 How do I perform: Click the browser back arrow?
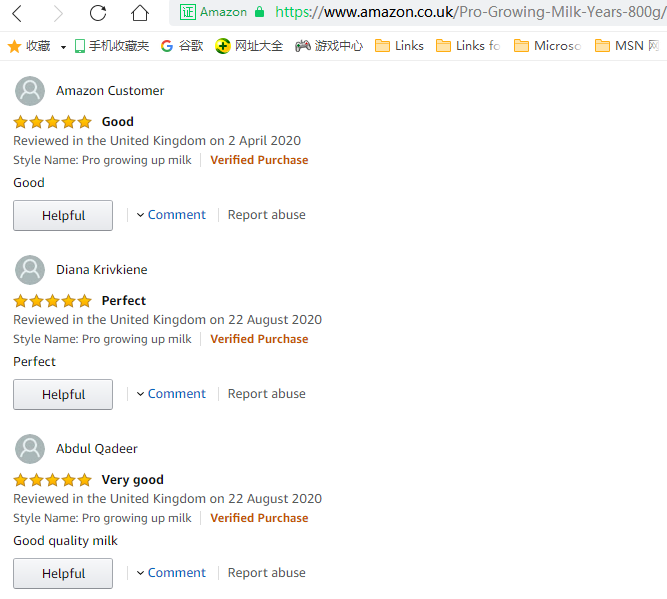coord(17,13)
